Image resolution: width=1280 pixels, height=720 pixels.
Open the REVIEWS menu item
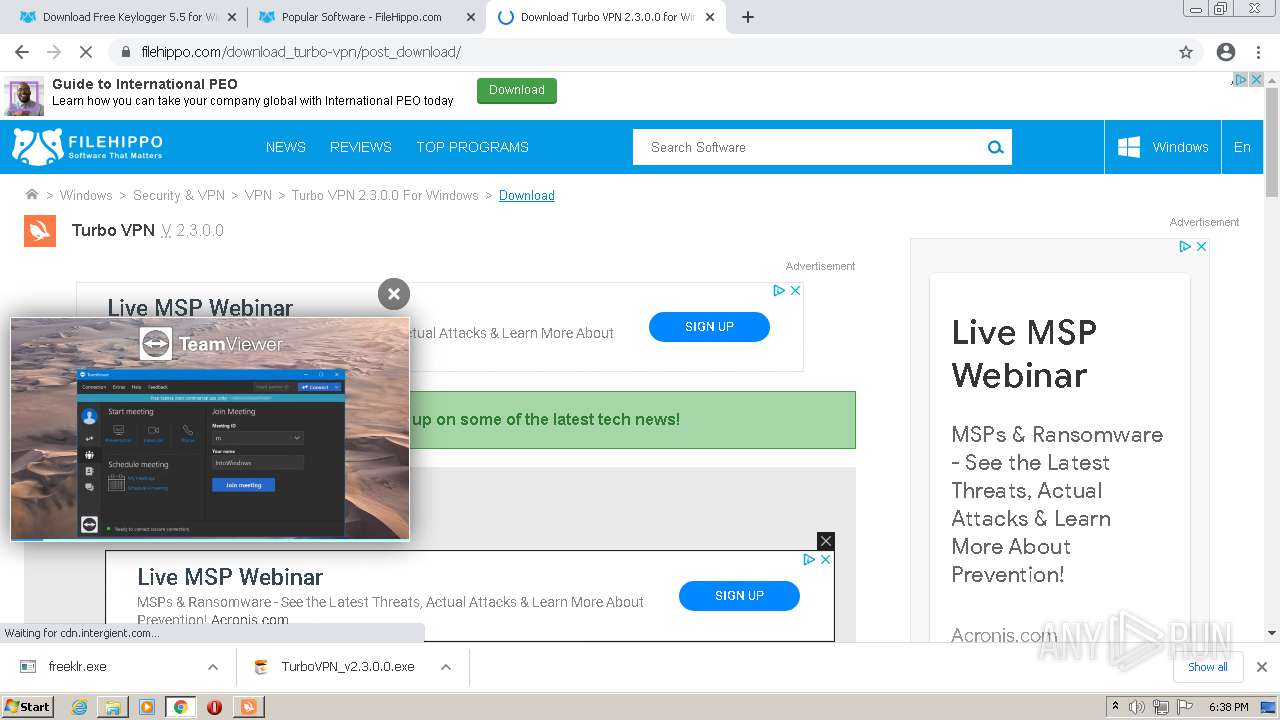point(361,147)
